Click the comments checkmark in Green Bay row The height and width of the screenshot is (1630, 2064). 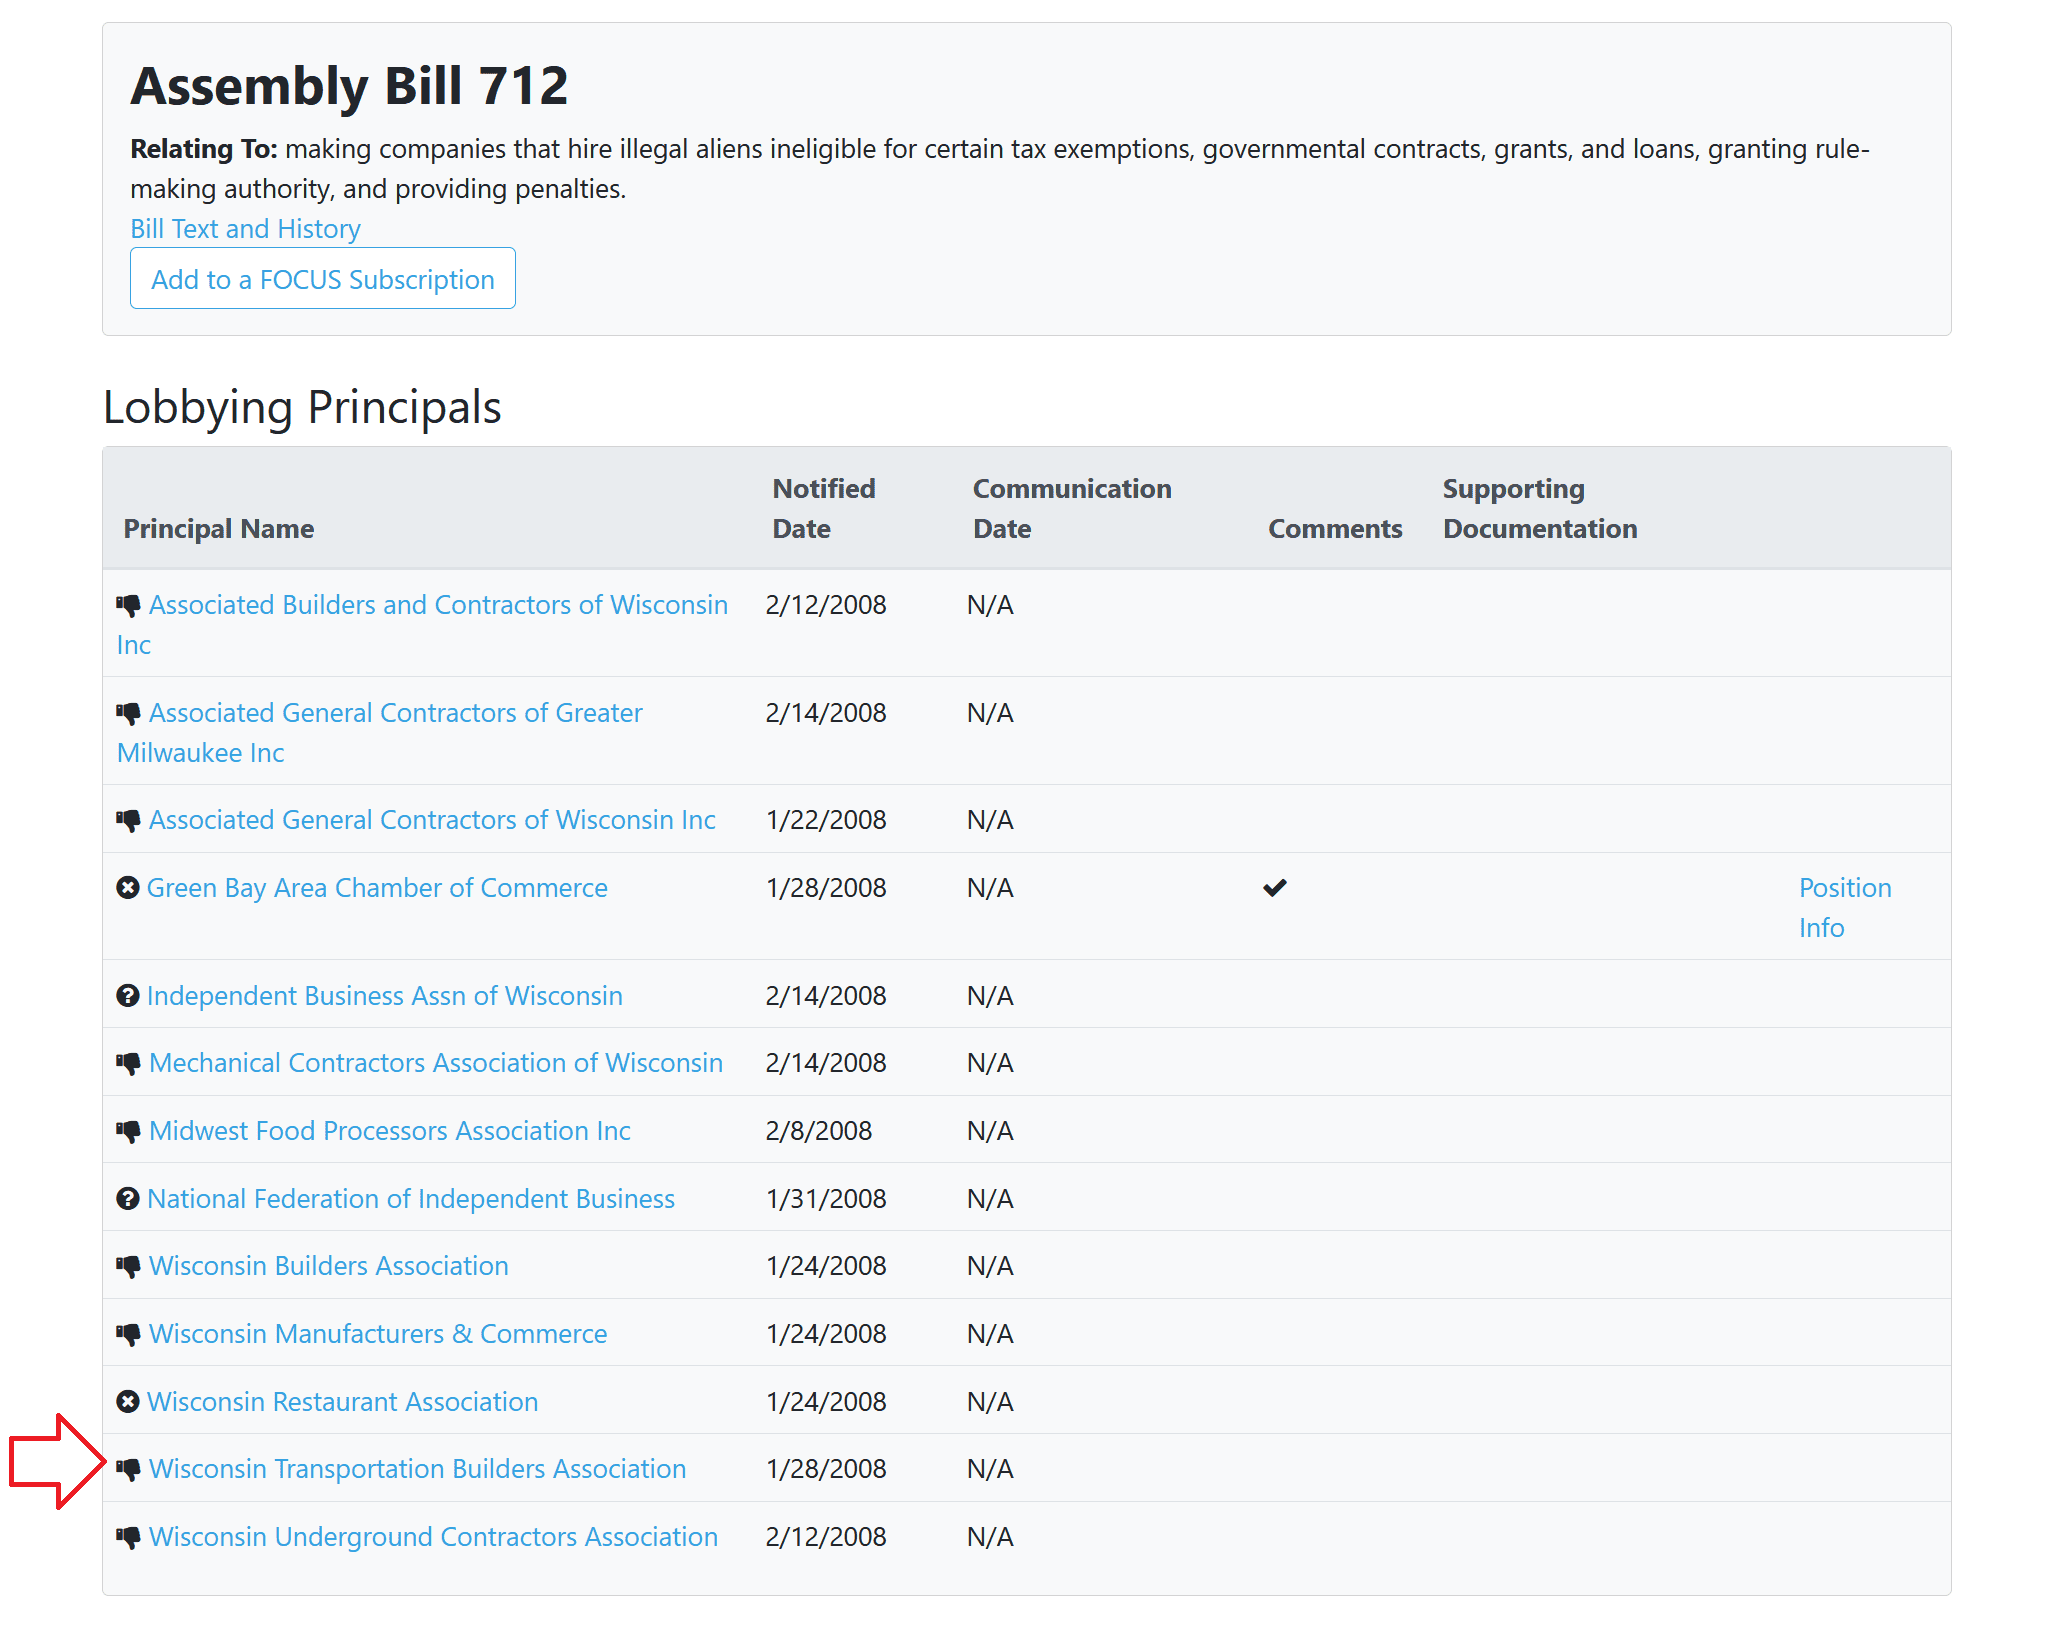click(x=1275, y=888)
